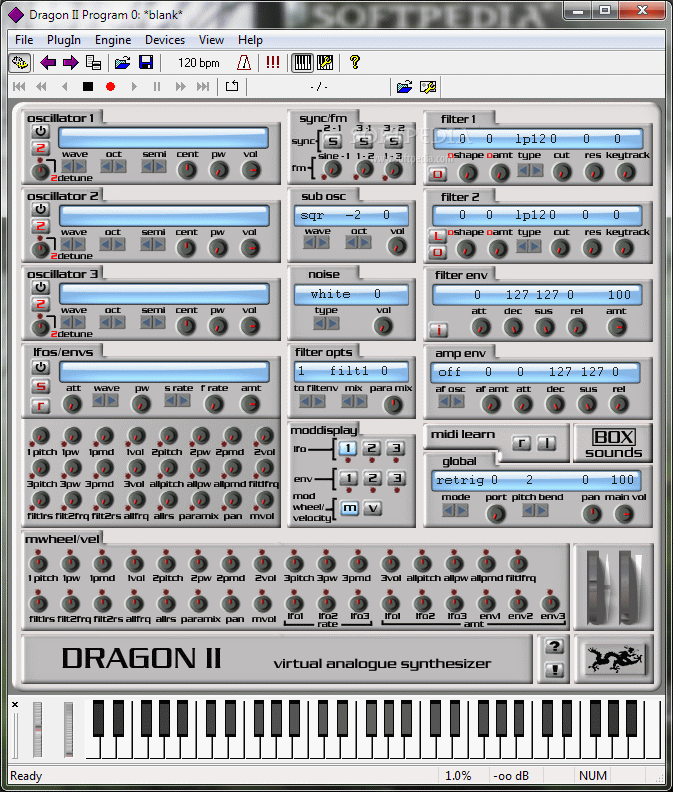Image resolution: width=673 pixels, height=792 pixels.
Task: Step oscillator 3 semi selector arrows
Action: coord(153,322)
